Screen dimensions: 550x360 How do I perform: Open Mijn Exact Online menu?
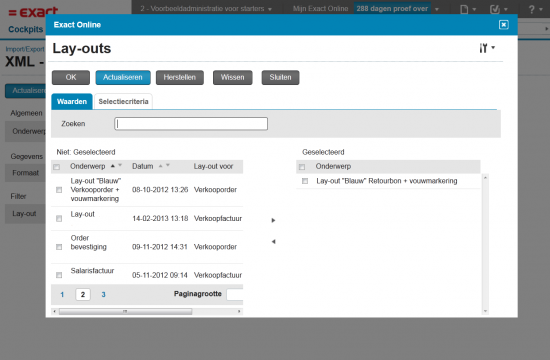coord(321,8)
